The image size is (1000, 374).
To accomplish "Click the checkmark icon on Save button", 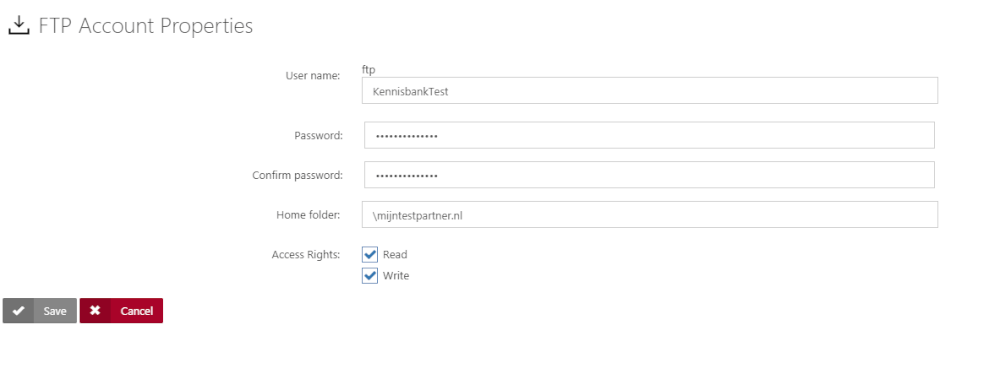I will click(18, 311).
